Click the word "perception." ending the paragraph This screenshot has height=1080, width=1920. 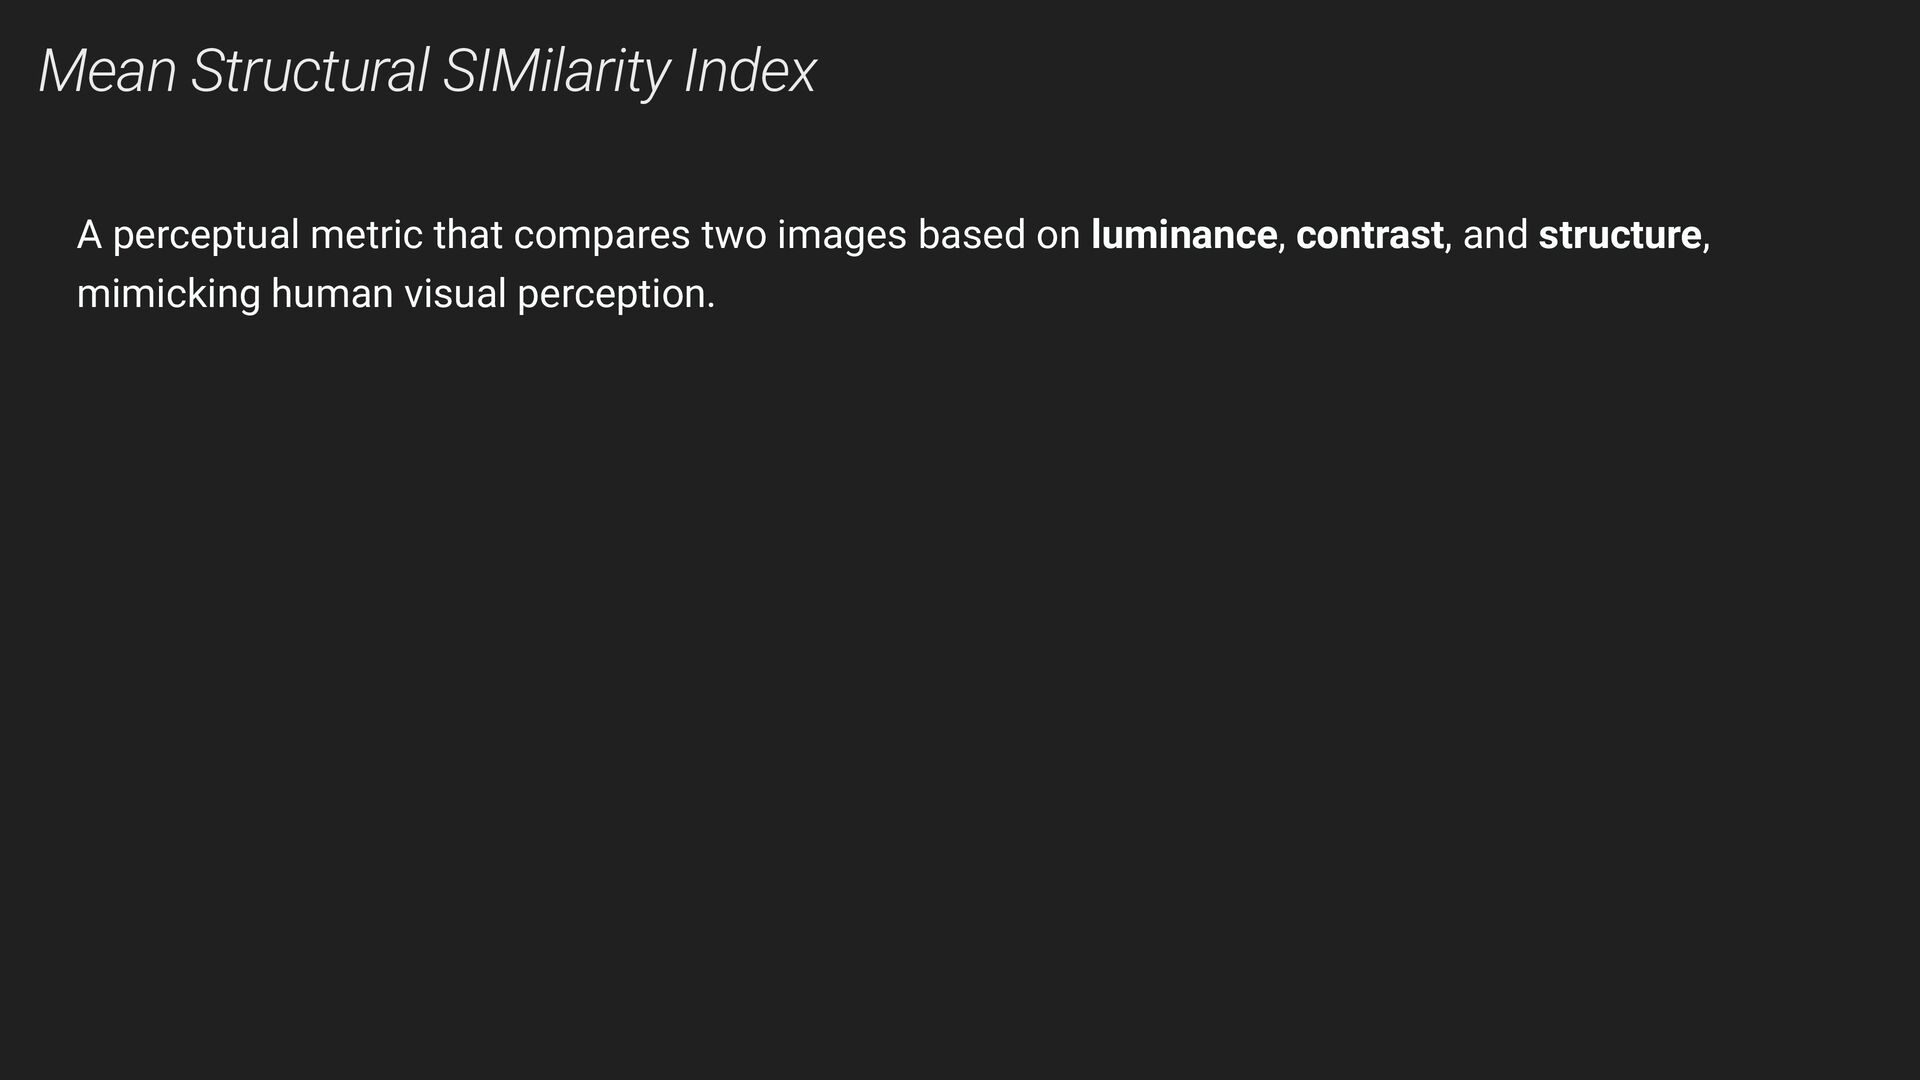pyautogui.click(x=616, y=296)
